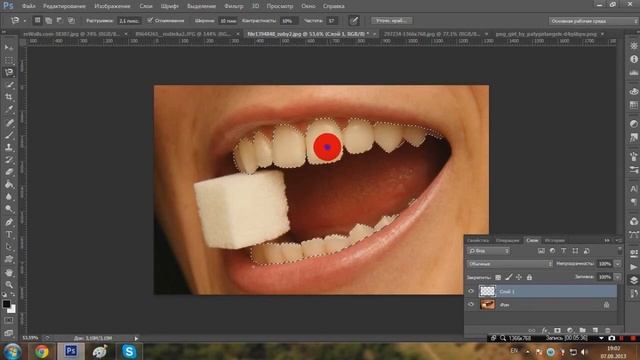Select the Zoom tool in toolbox
The height and width of the screenshot is (360, 640).
point(9,284)
